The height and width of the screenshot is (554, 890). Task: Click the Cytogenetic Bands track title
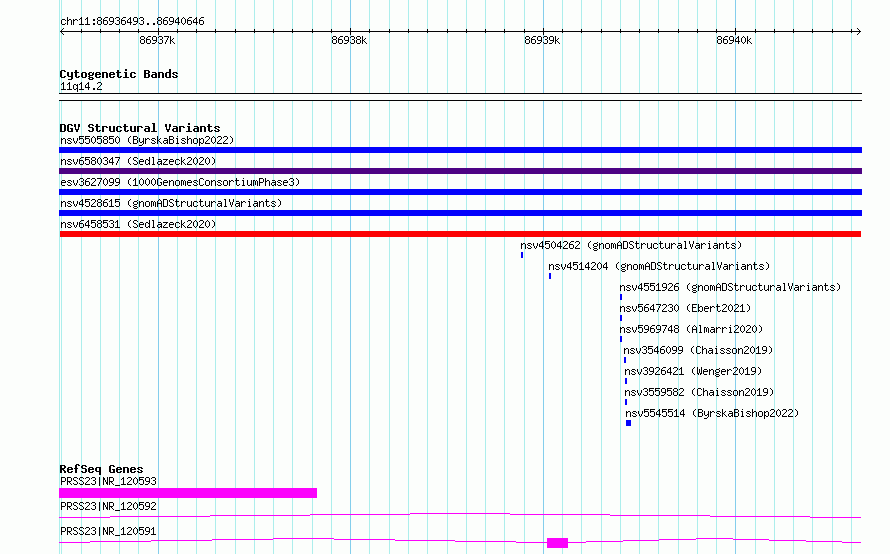click(x=119, y=74)
